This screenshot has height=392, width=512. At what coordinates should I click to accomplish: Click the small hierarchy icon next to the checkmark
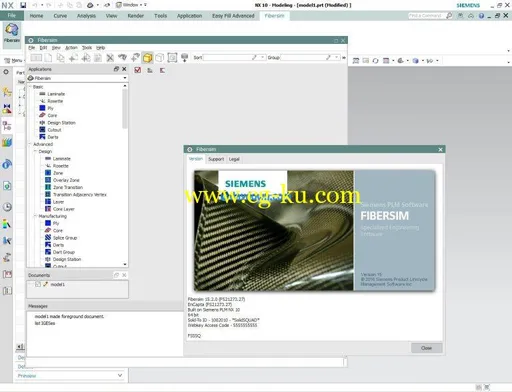click(150, 70)
